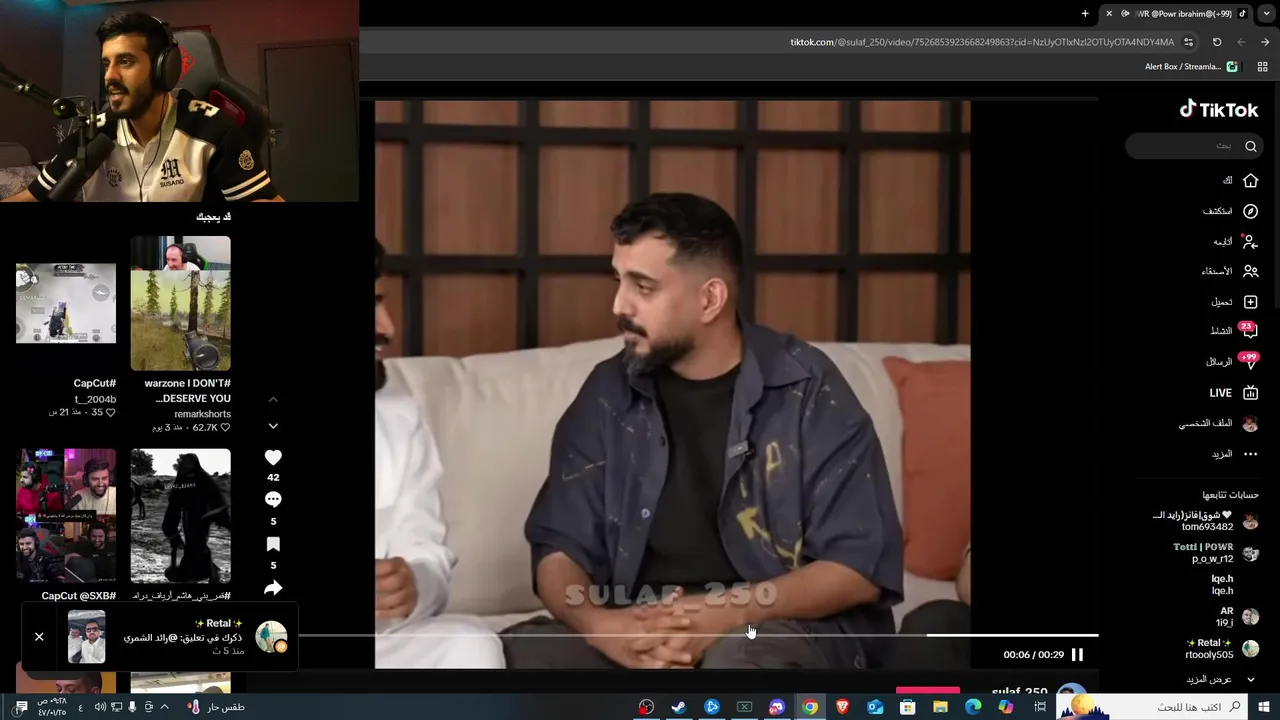Go to the For You home icon

pos(1250,180)
